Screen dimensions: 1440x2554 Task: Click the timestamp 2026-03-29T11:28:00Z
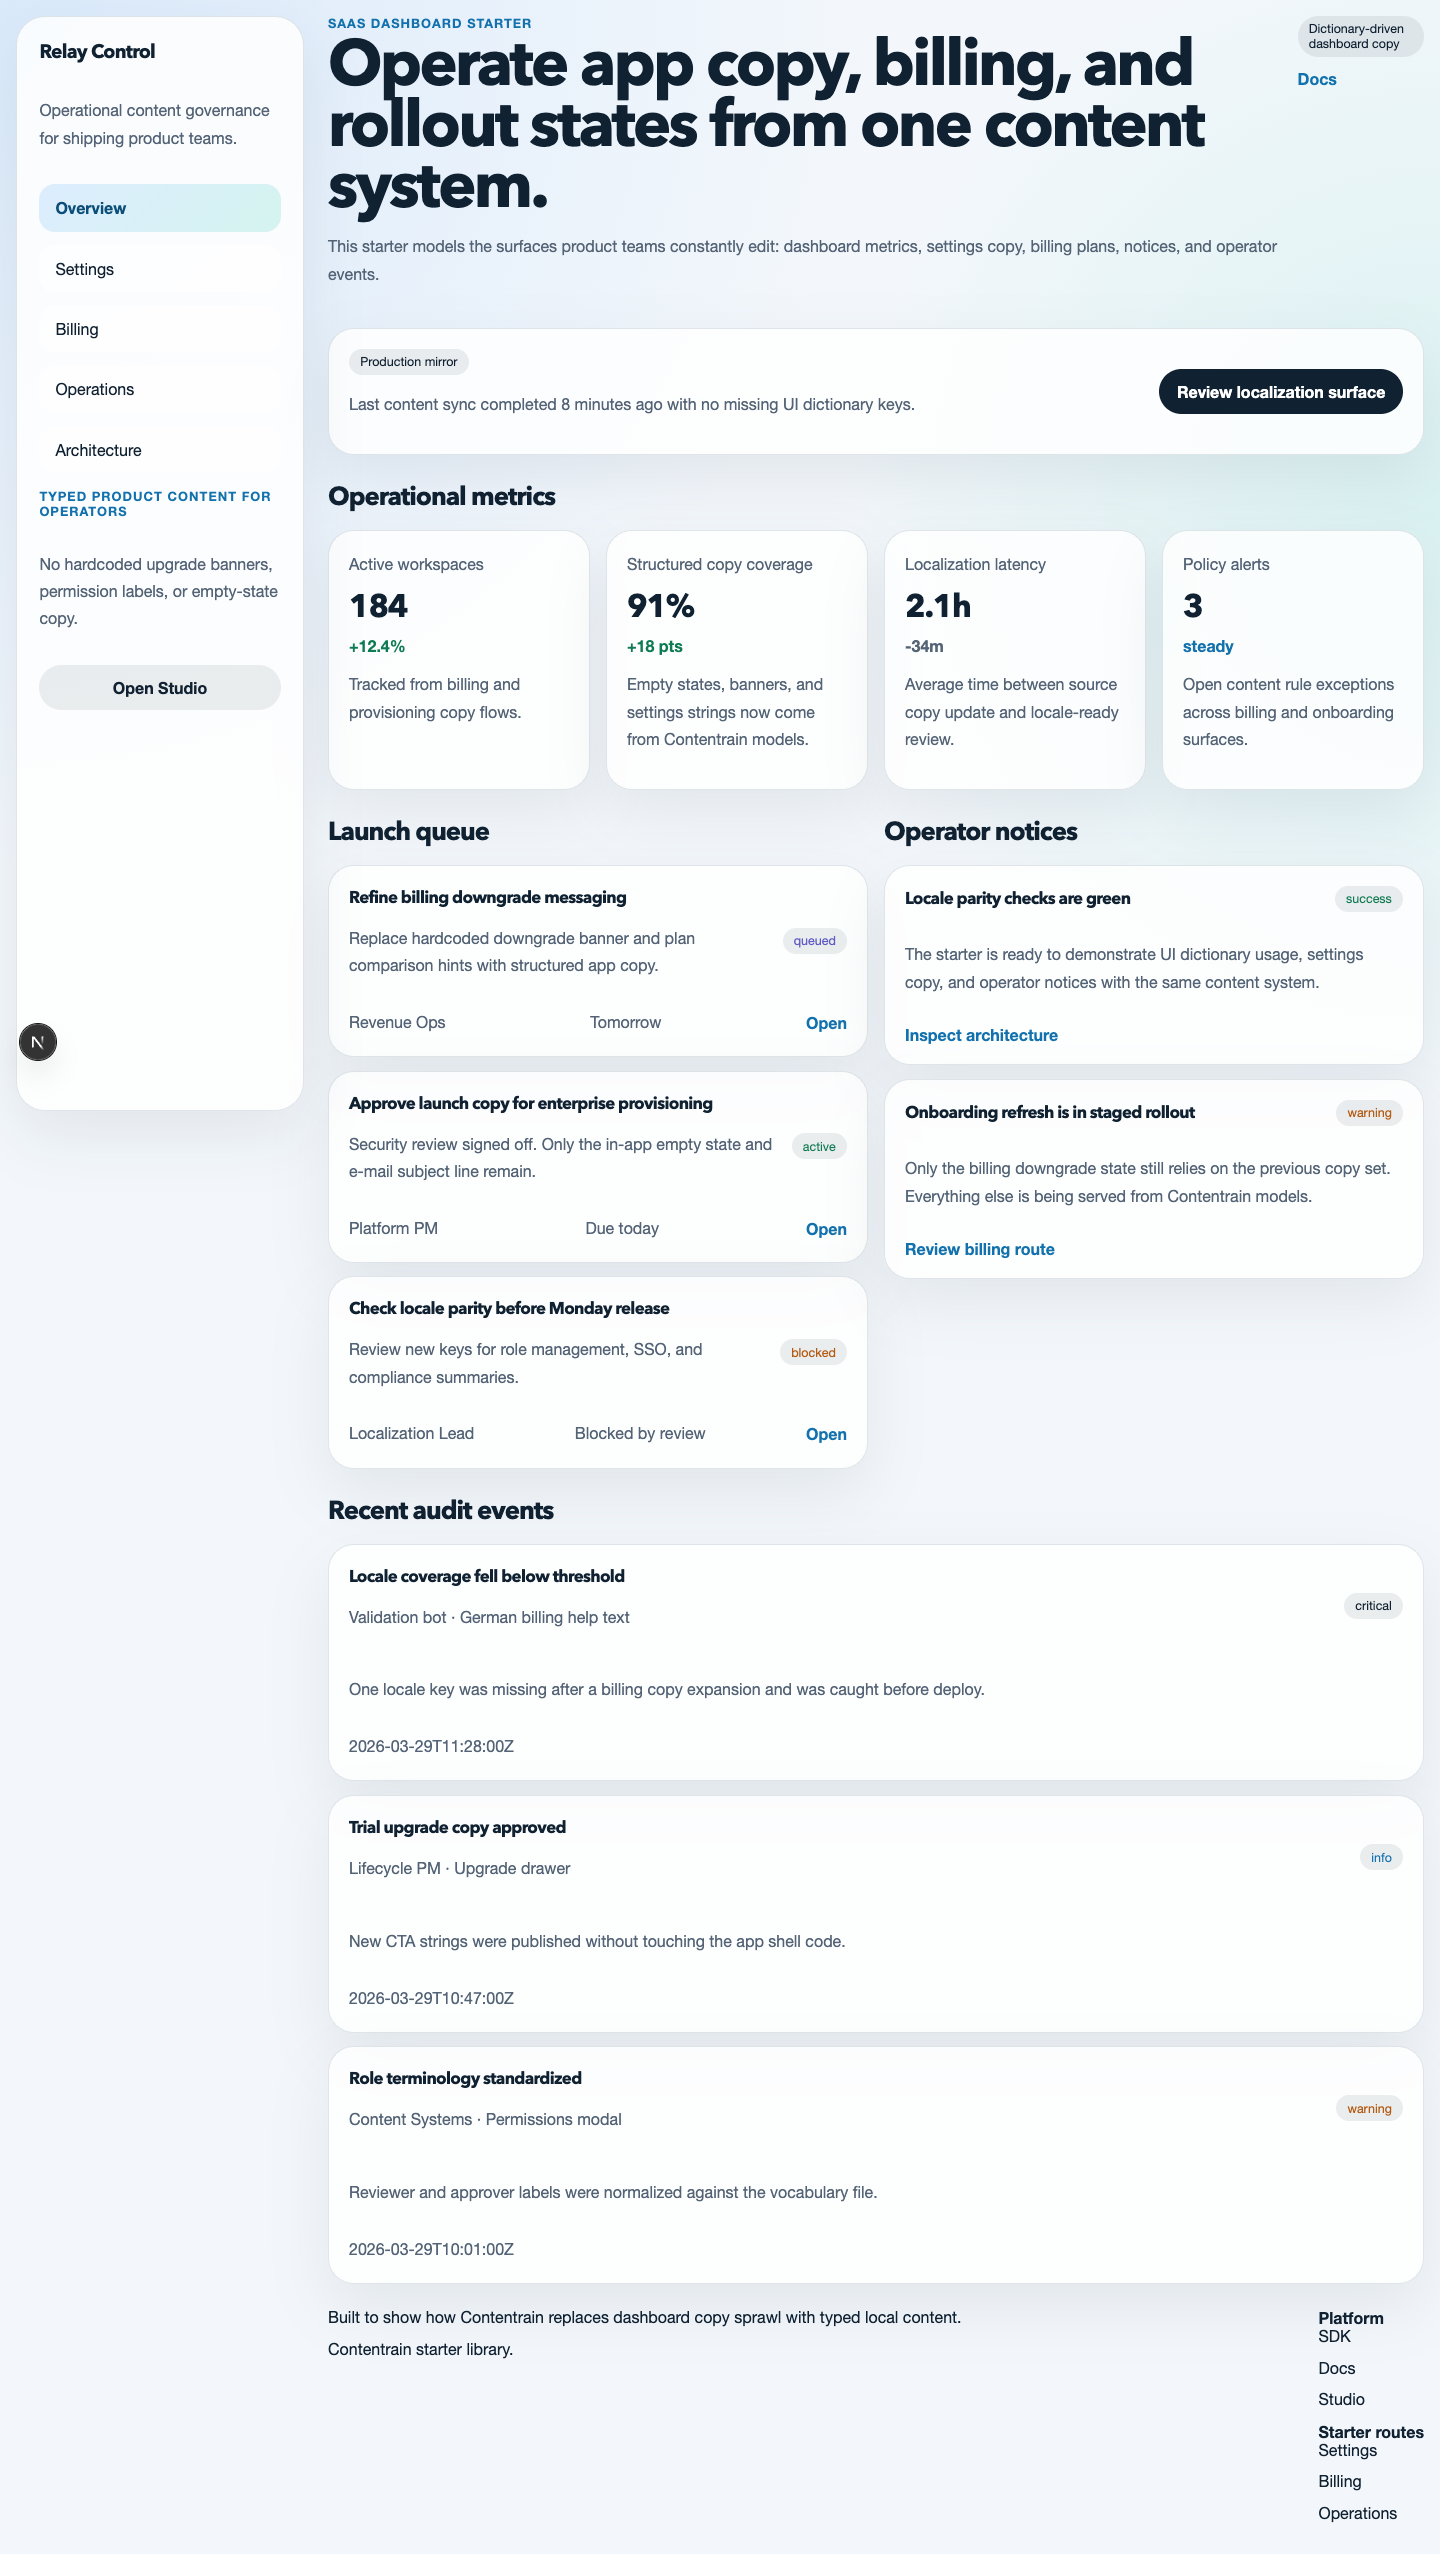click(x=431, y=1746)
